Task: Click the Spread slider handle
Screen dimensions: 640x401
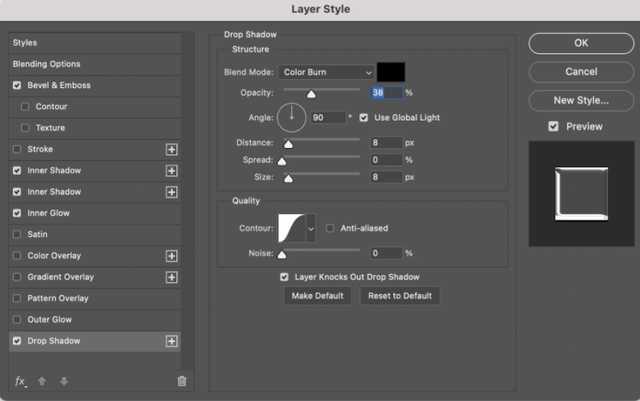Action: [282, 162]
